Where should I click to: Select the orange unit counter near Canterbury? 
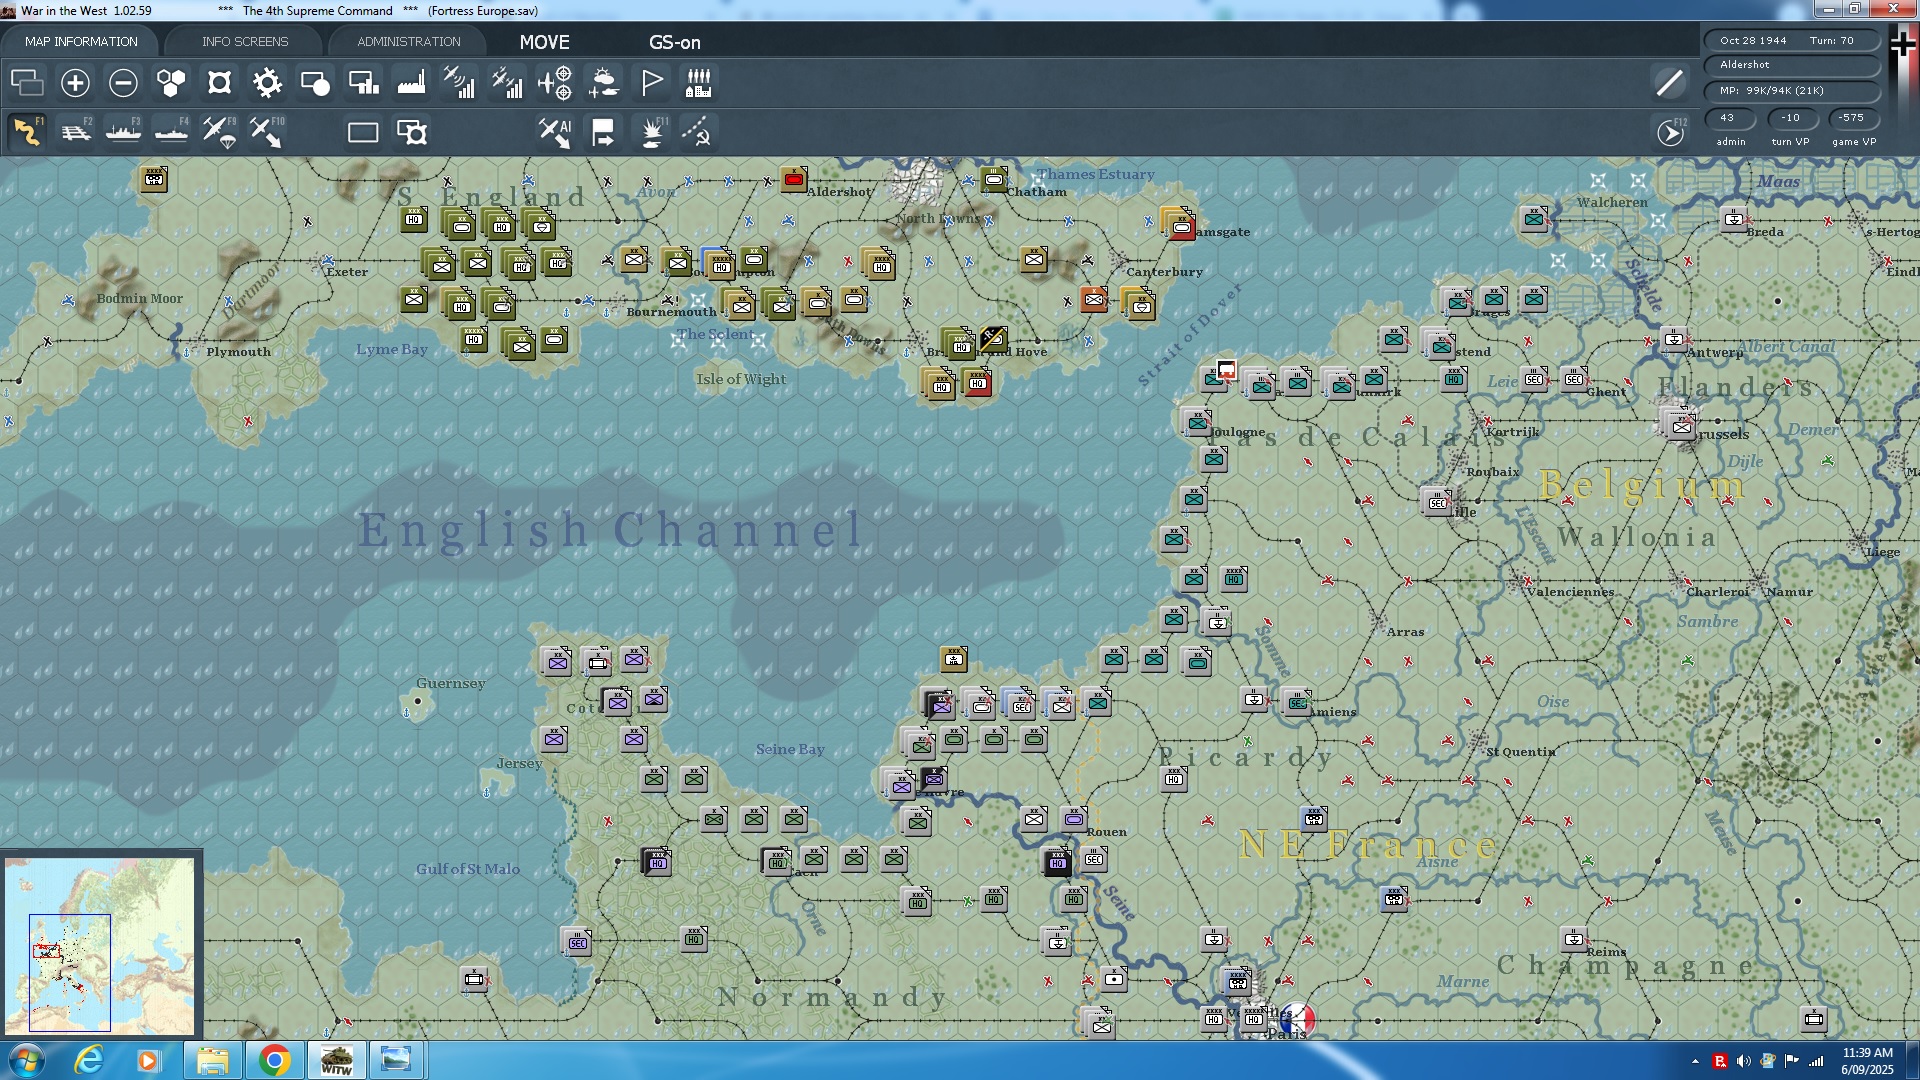[1094, 299]
